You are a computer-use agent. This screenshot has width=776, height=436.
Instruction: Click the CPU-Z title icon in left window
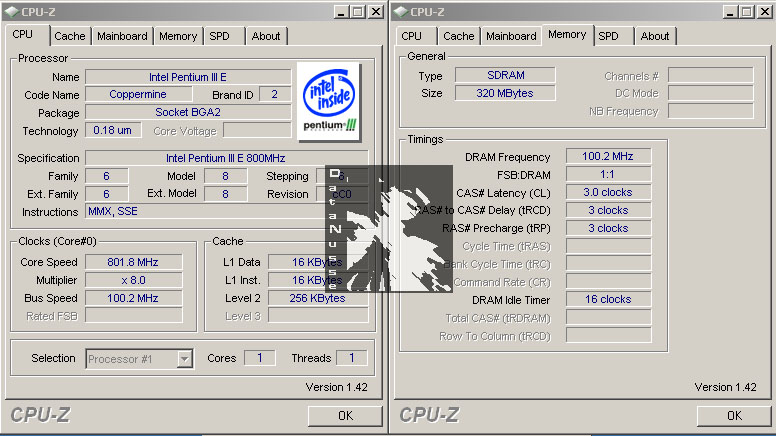tap(12, 11)
